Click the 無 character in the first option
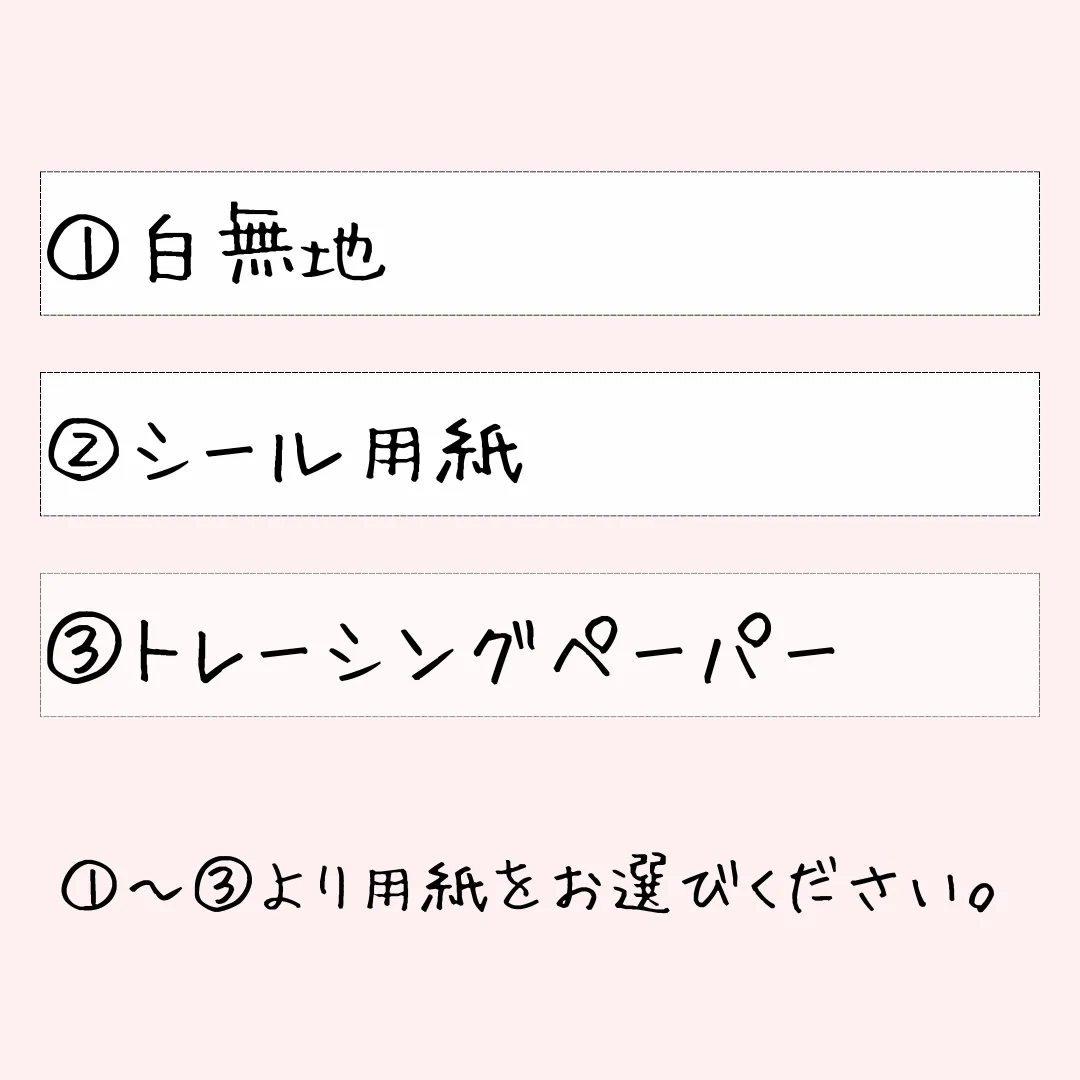1080x1080 pixels. point(263,242)
